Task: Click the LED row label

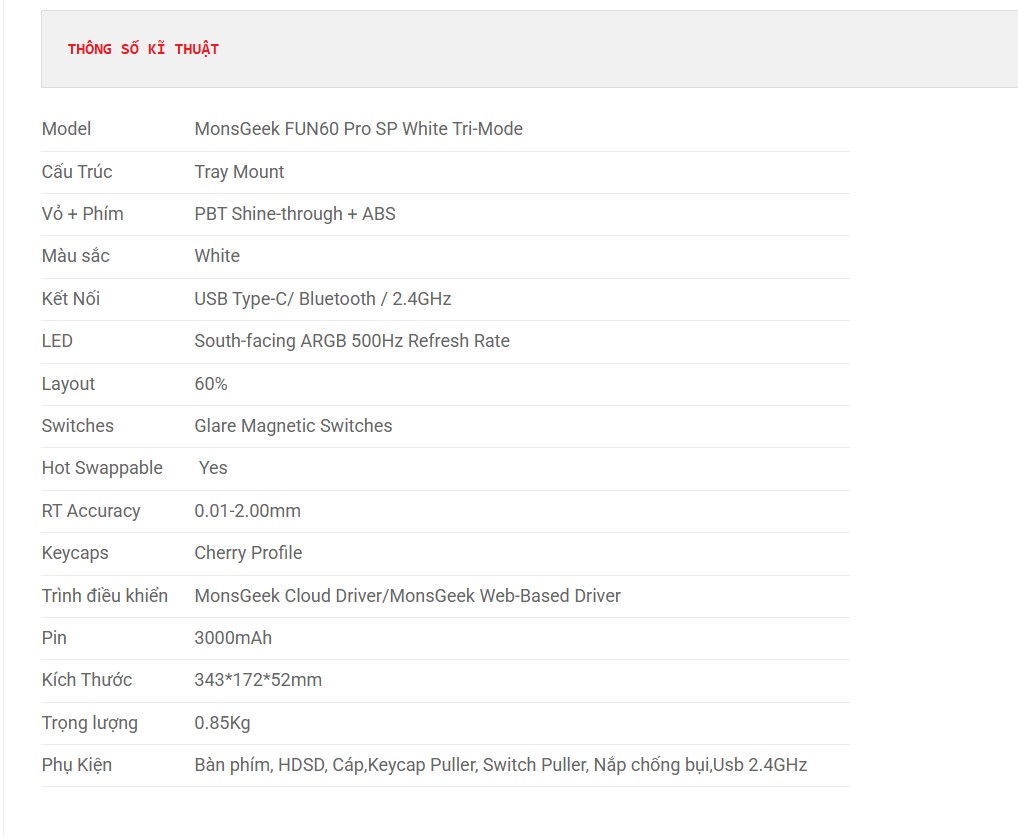Action: click(x=57, y=341)
